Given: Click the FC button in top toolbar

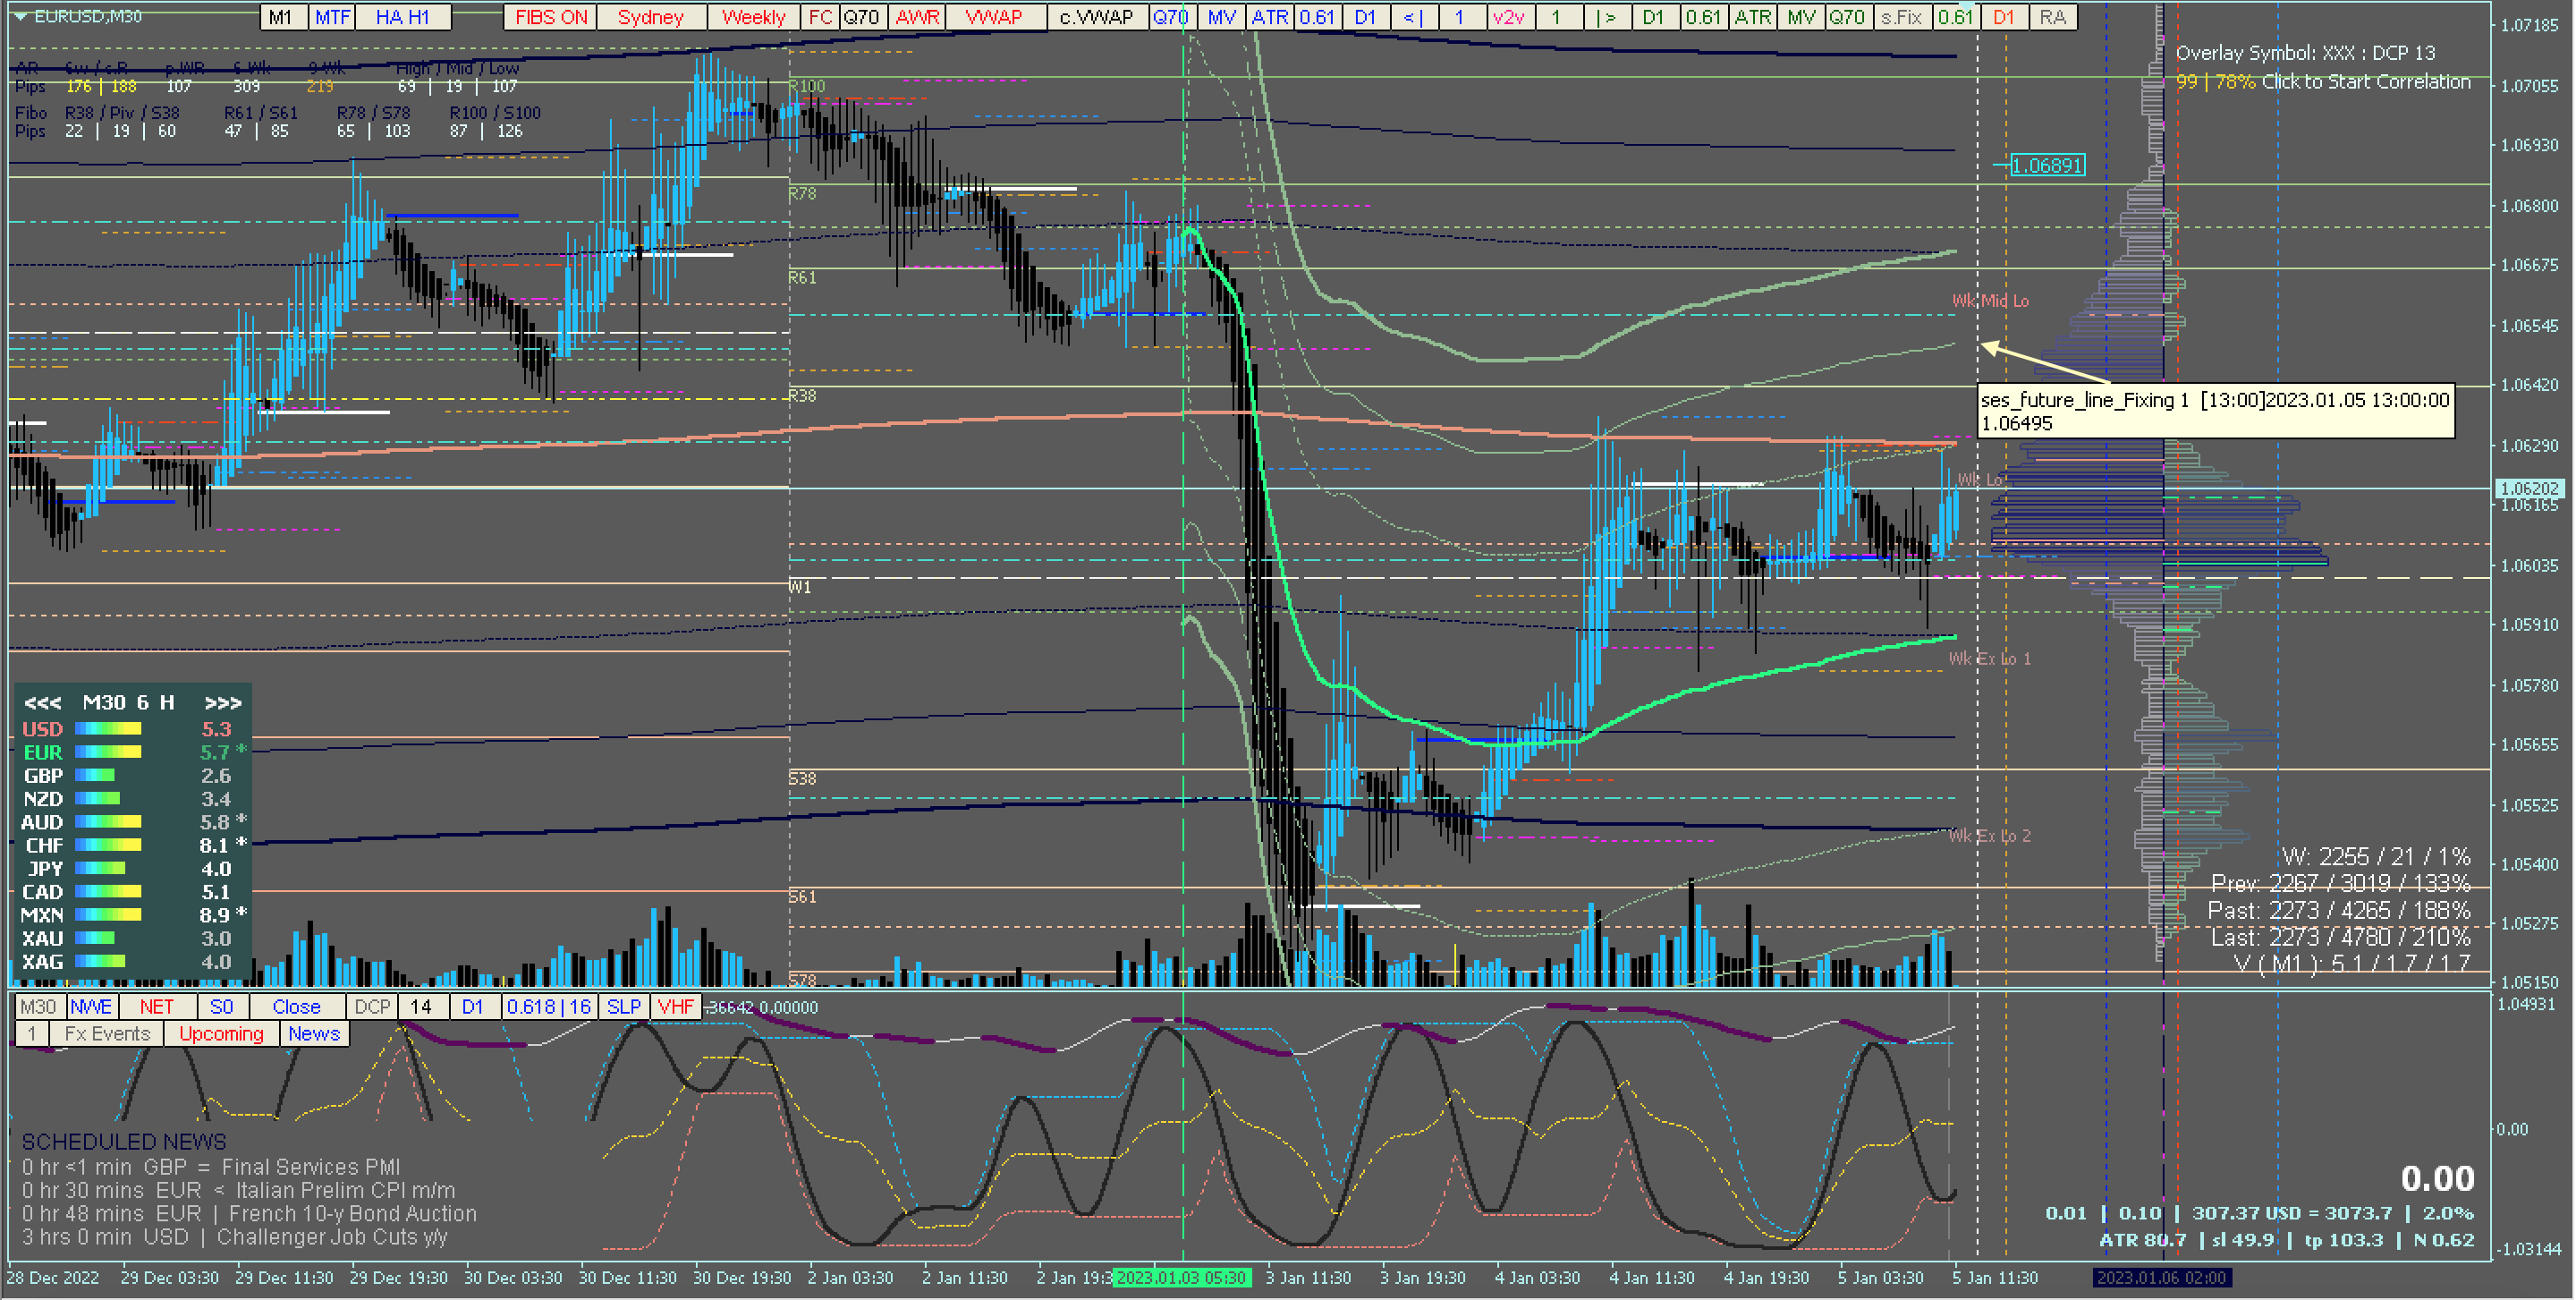Looking at the screenshot, I should (820, 17).
